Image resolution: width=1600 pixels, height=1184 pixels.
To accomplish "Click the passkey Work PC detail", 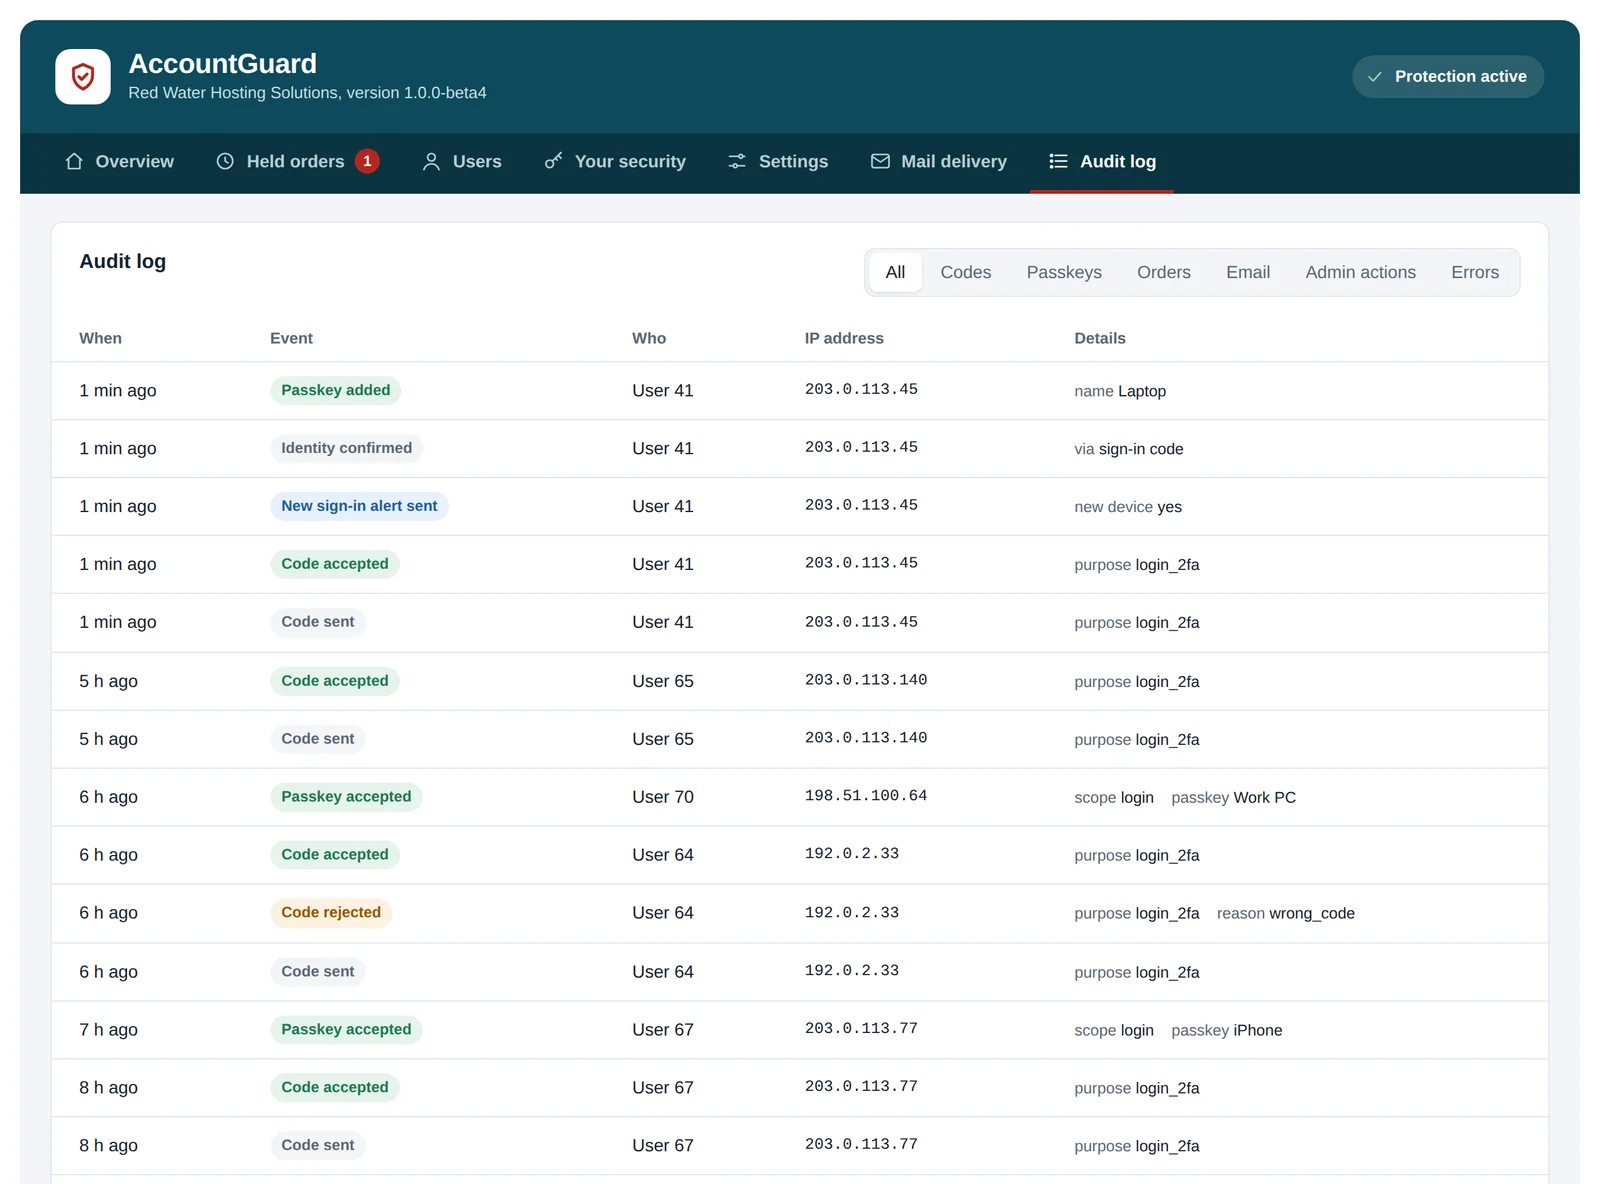I will pyautogui.click(x=1234, y=797).
